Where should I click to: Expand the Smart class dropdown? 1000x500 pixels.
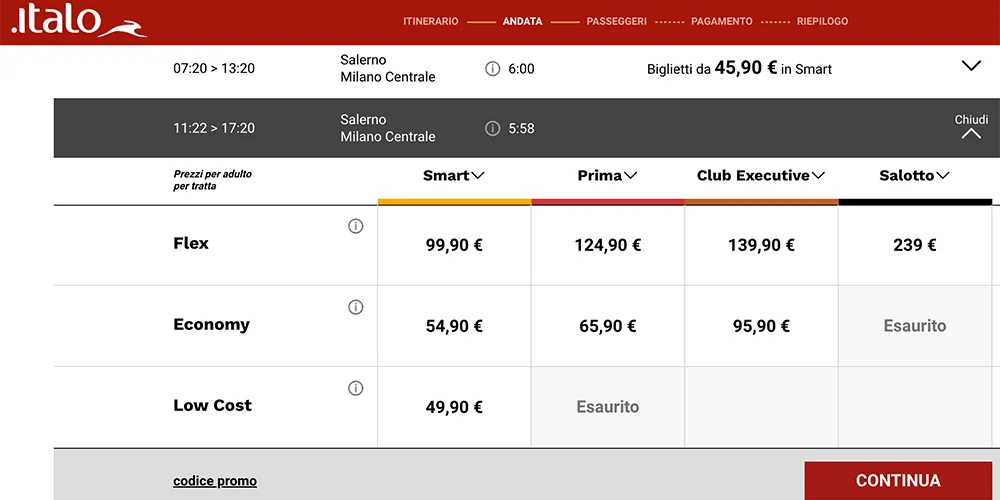pos(454,176)
